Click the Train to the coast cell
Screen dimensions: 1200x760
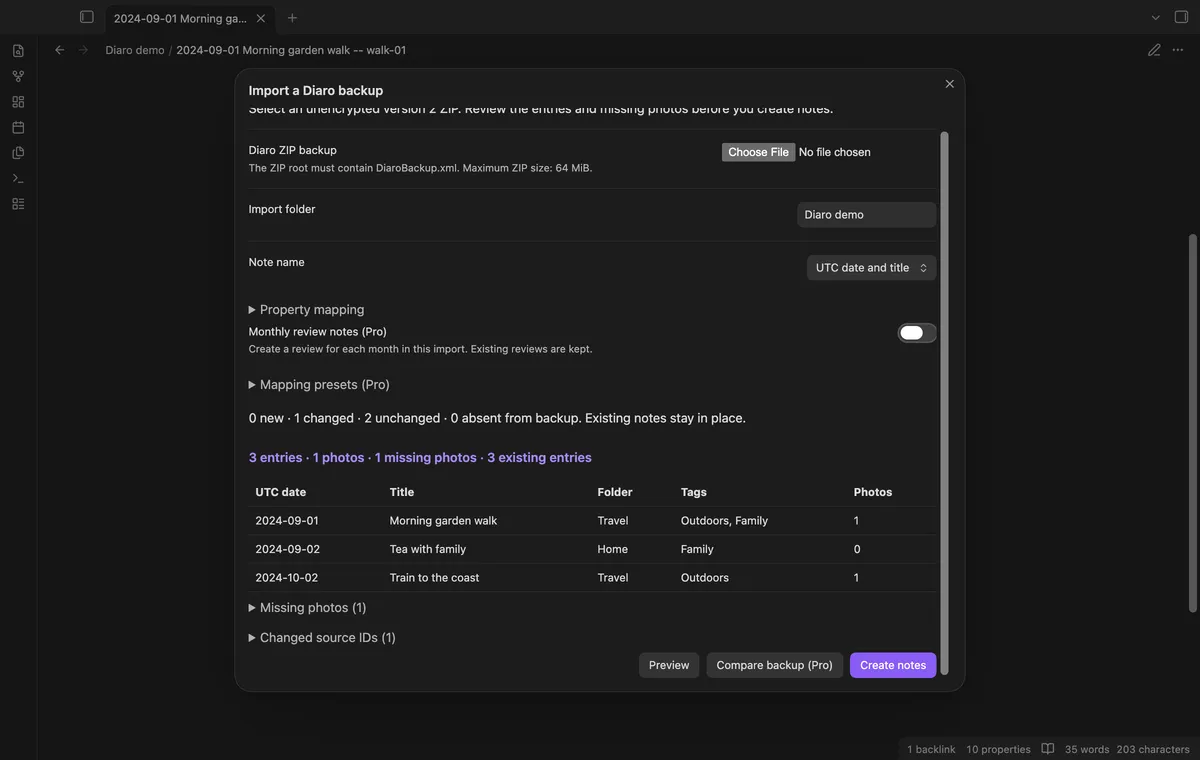point(434,578)
